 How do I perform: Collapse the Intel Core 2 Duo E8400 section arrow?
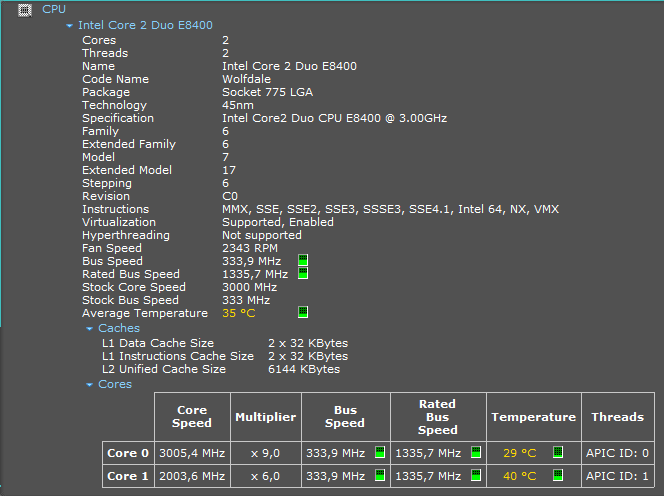click(x=69, y=26)
